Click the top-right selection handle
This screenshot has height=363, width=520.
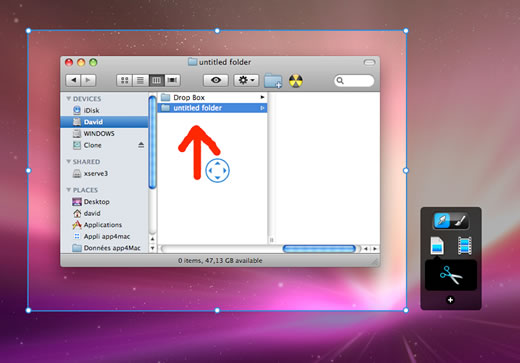(x=406, y=31)
